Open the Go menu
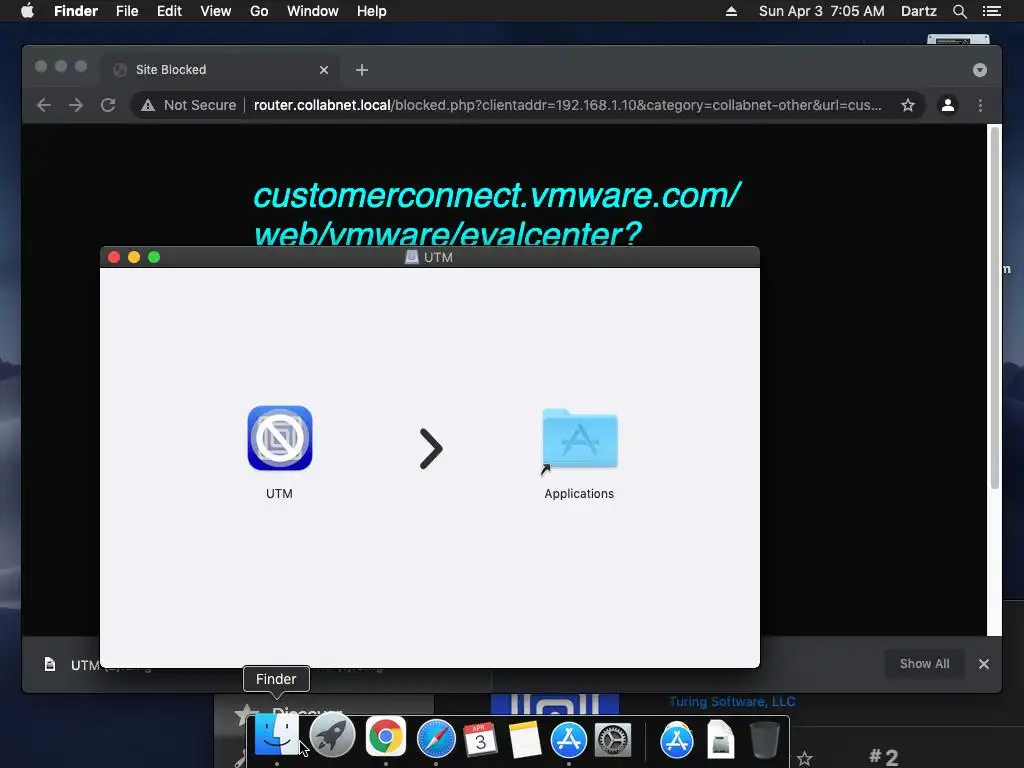The height and width of the screenshot is (768, 1024). pos(259,11)
